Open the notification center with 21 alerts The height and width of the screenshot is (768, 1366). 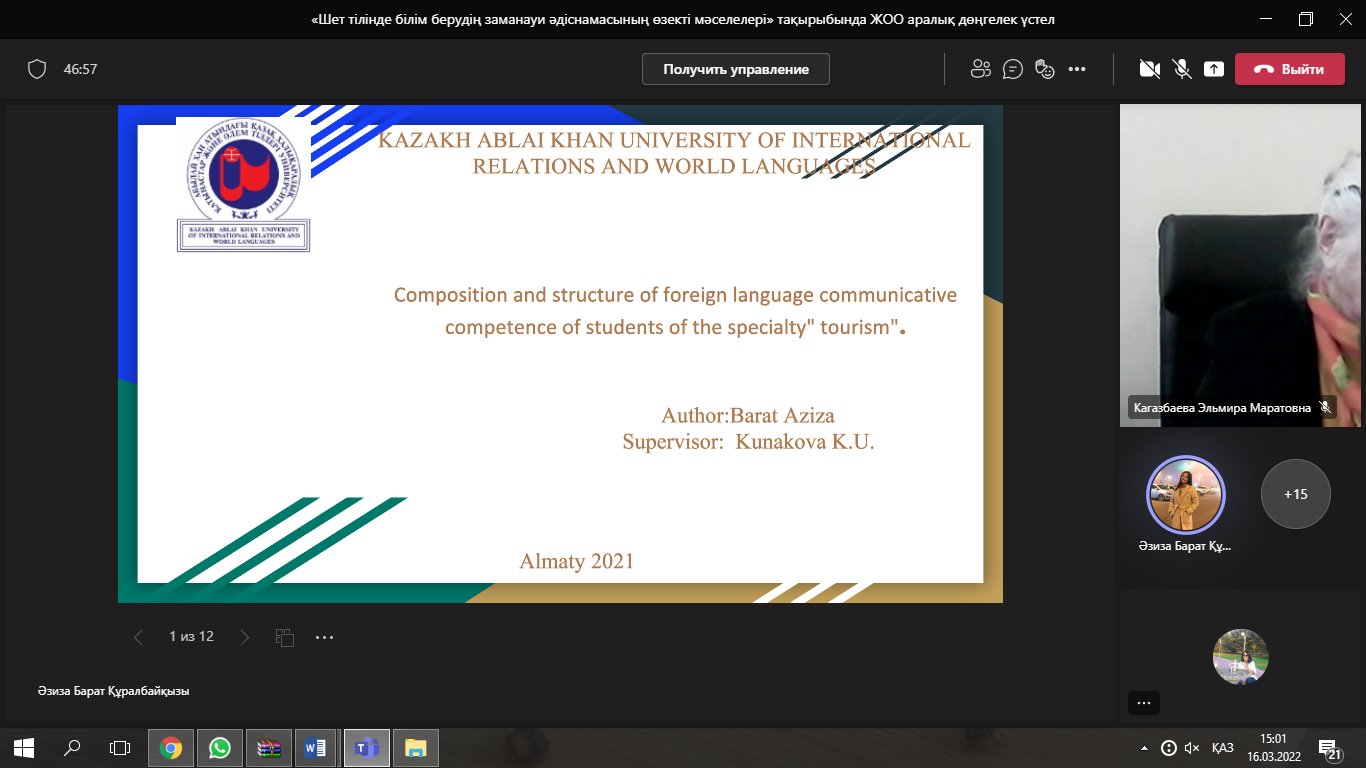tap(1330, 748)
